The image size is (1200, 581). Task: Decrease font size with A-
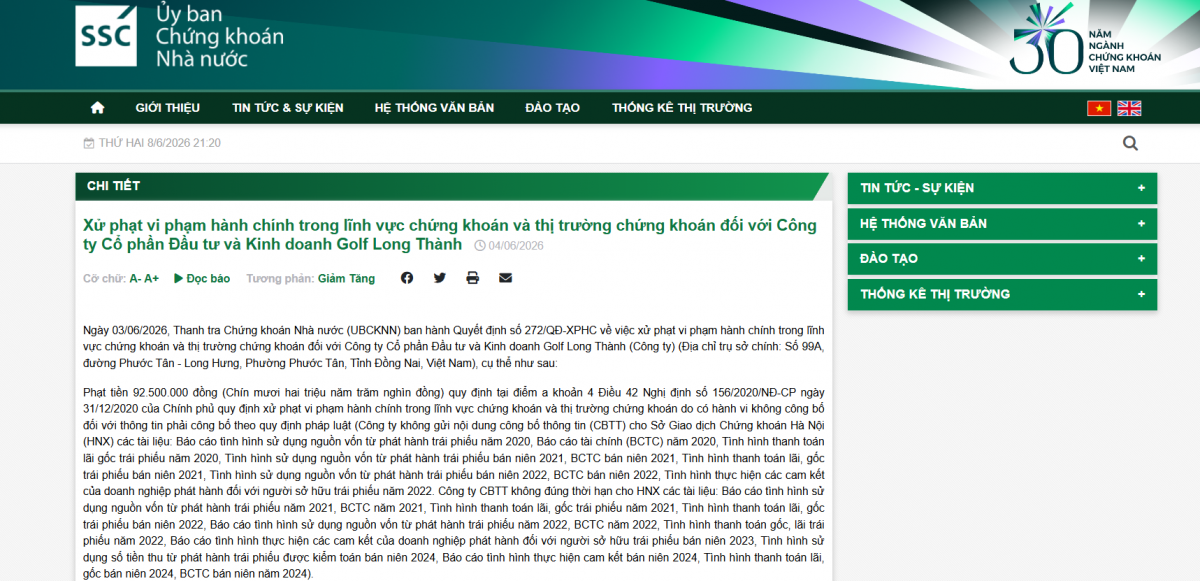(x=135, y=279)
